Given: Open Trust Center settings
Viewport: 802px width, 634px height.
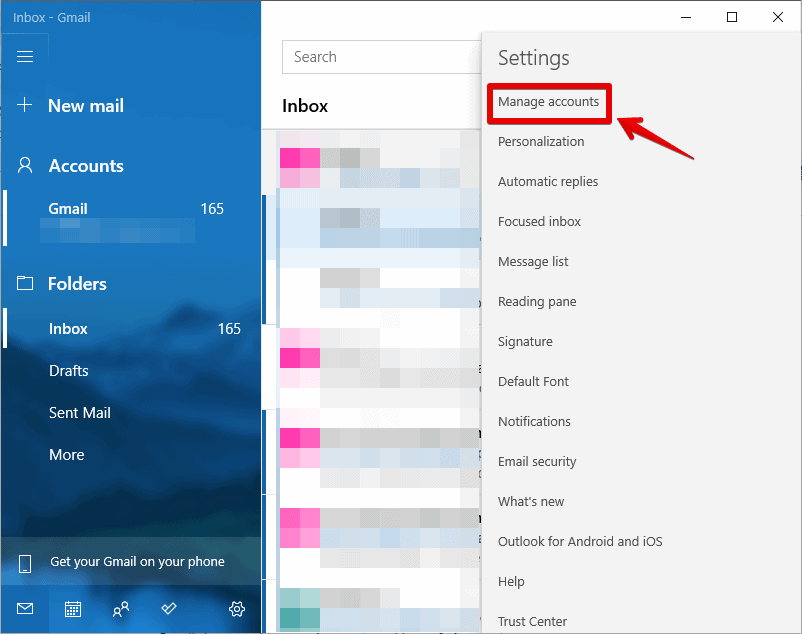Looking at the screenshot, I should tap(532, 621).
